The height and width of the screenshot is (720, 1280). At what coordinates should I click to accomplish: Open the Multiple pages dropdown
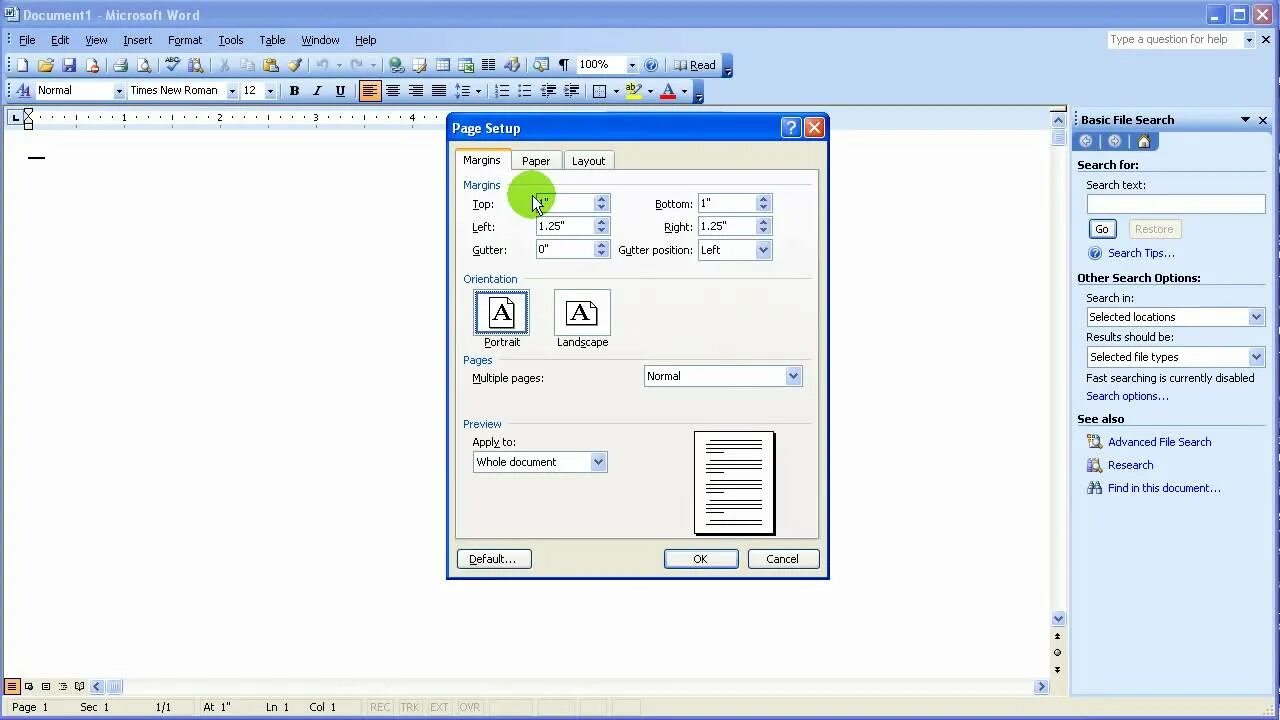coord(793,376)
